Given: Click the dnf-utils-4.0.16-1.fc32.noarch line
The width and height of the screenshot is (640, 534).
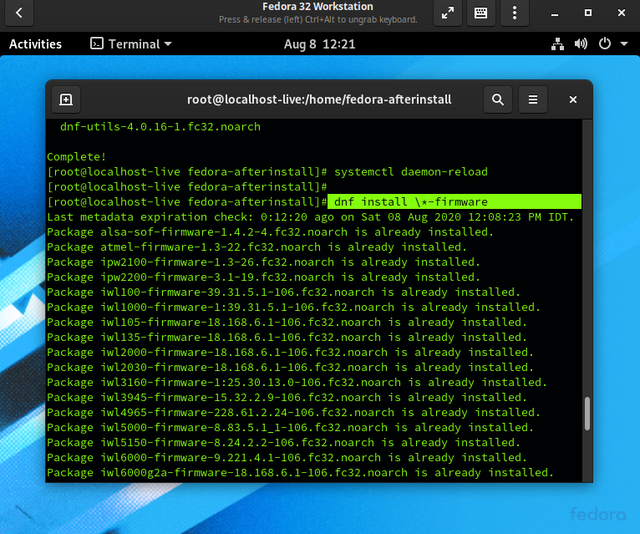Looking at the screenshot, I should point(160,127).
